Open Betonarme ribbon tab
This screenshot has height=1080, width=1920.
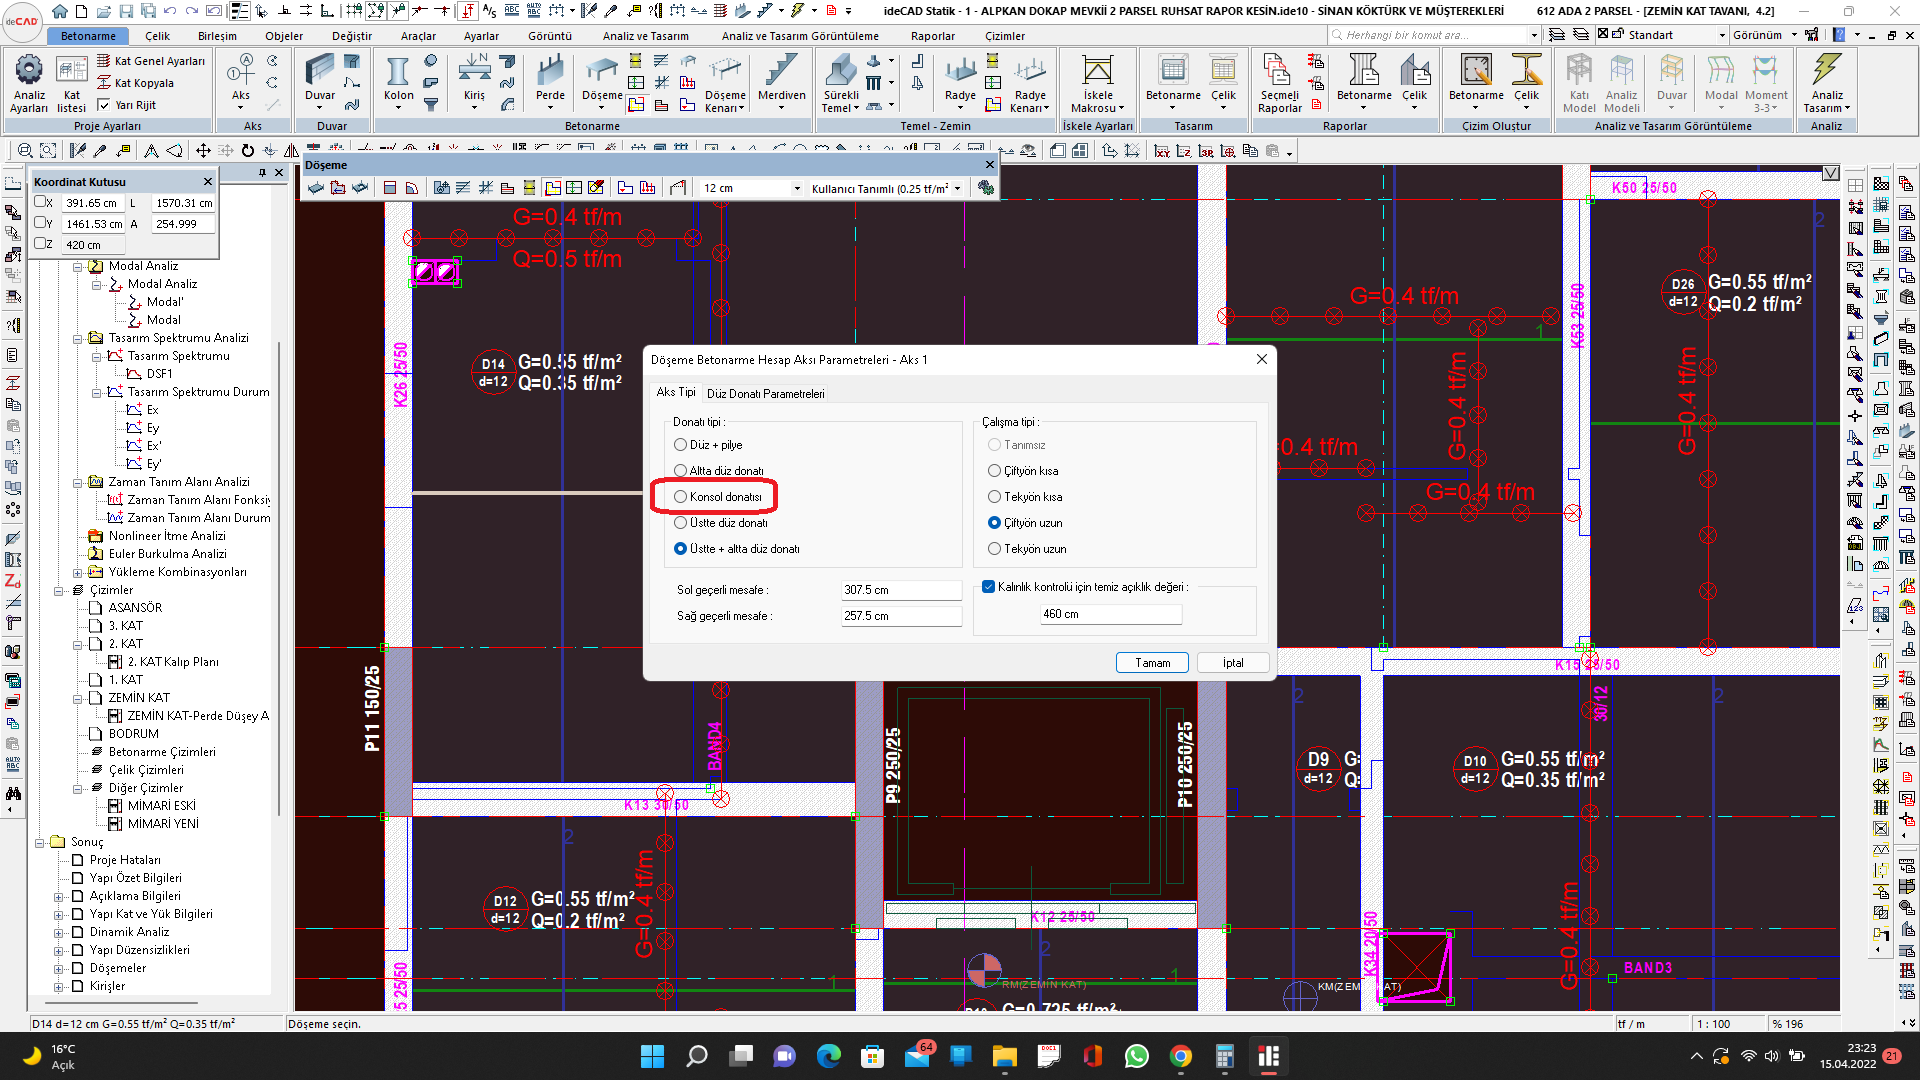tap(88, 36)
